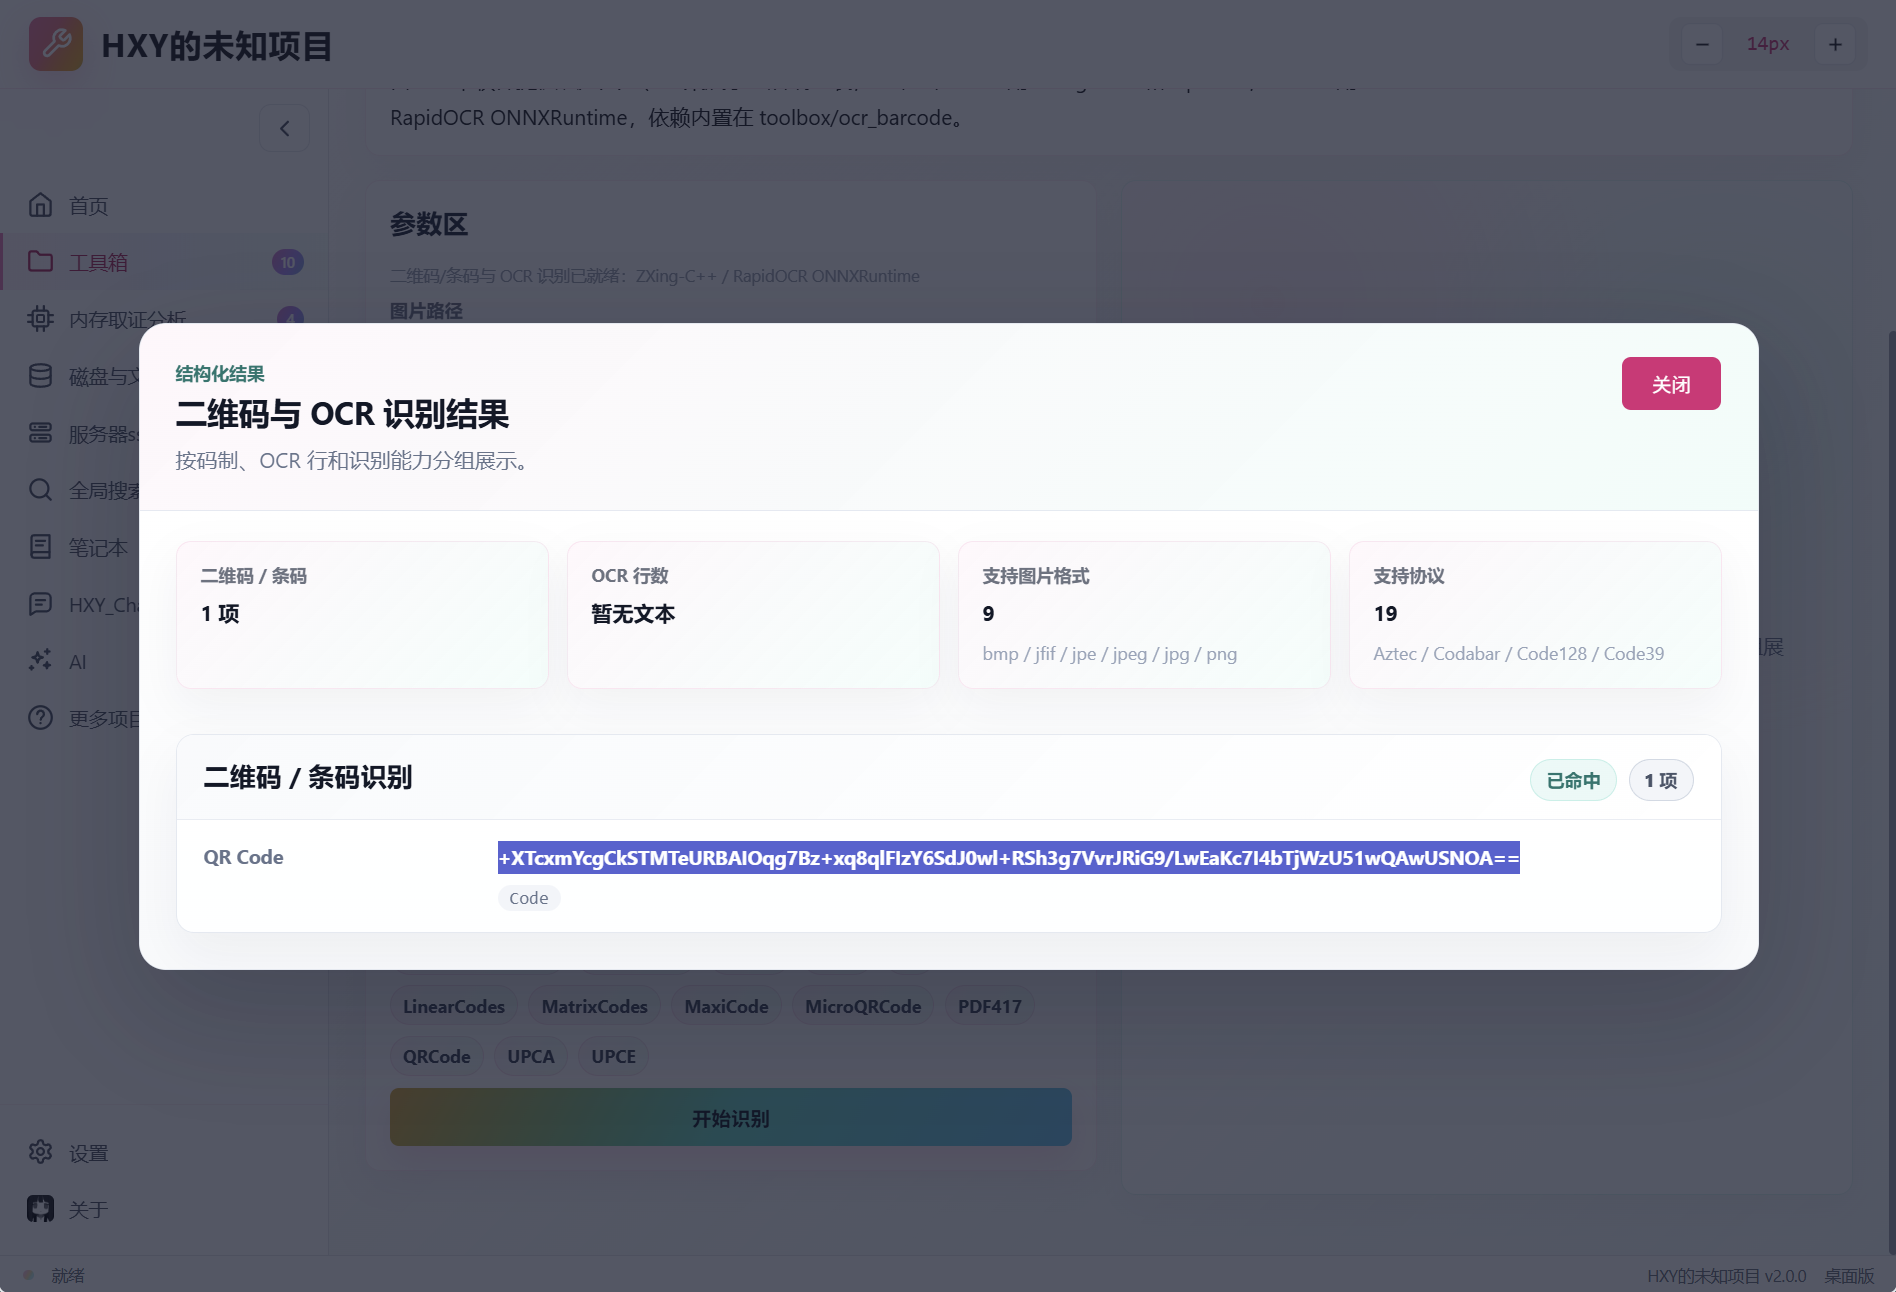Open settings gear in sidebar

pos(40,1152)
